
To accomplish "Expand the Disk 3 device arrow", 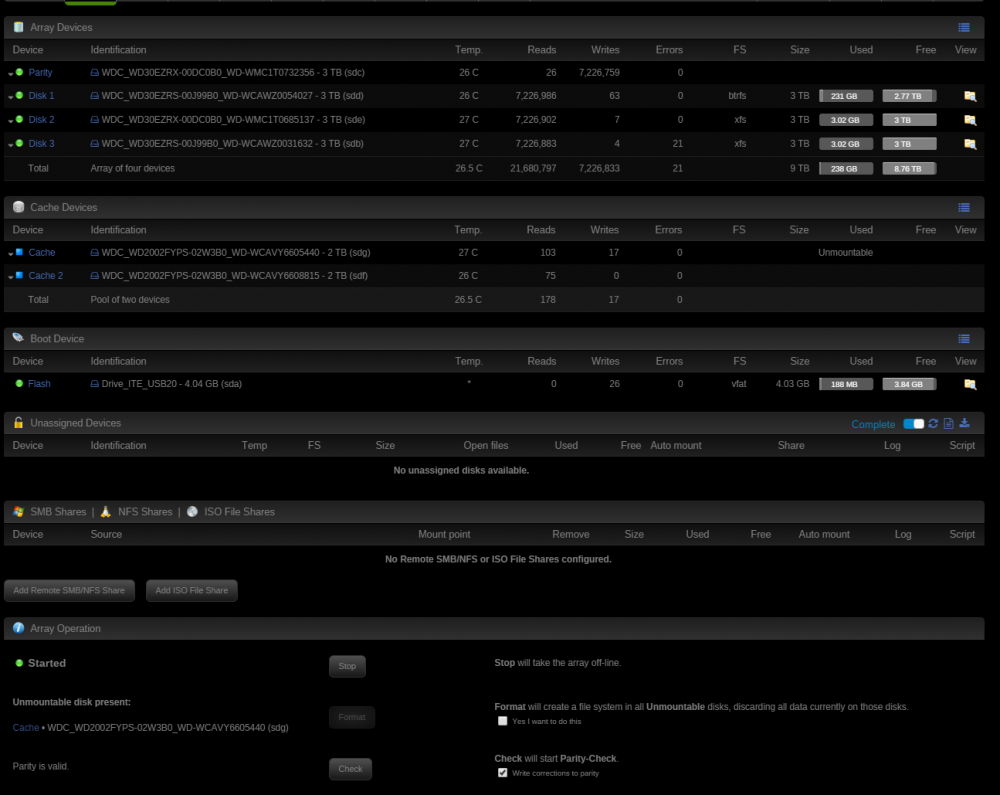I will (x=11, y=145).
